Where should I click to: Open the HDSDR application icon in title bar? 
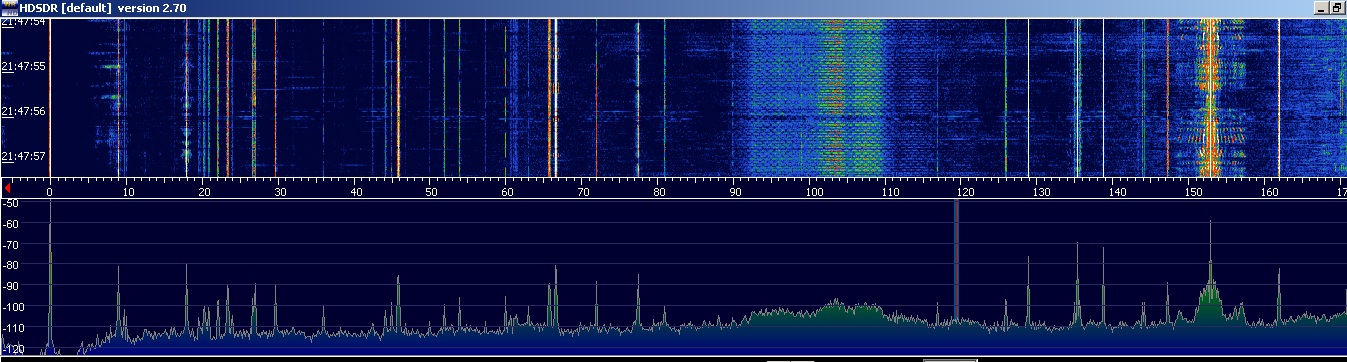pos(8,7)
